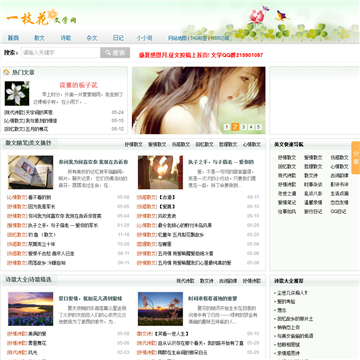Open the headline starting with 夏日爱情
The height and width of the screenshot is (360, 360).
click(90, 298)
